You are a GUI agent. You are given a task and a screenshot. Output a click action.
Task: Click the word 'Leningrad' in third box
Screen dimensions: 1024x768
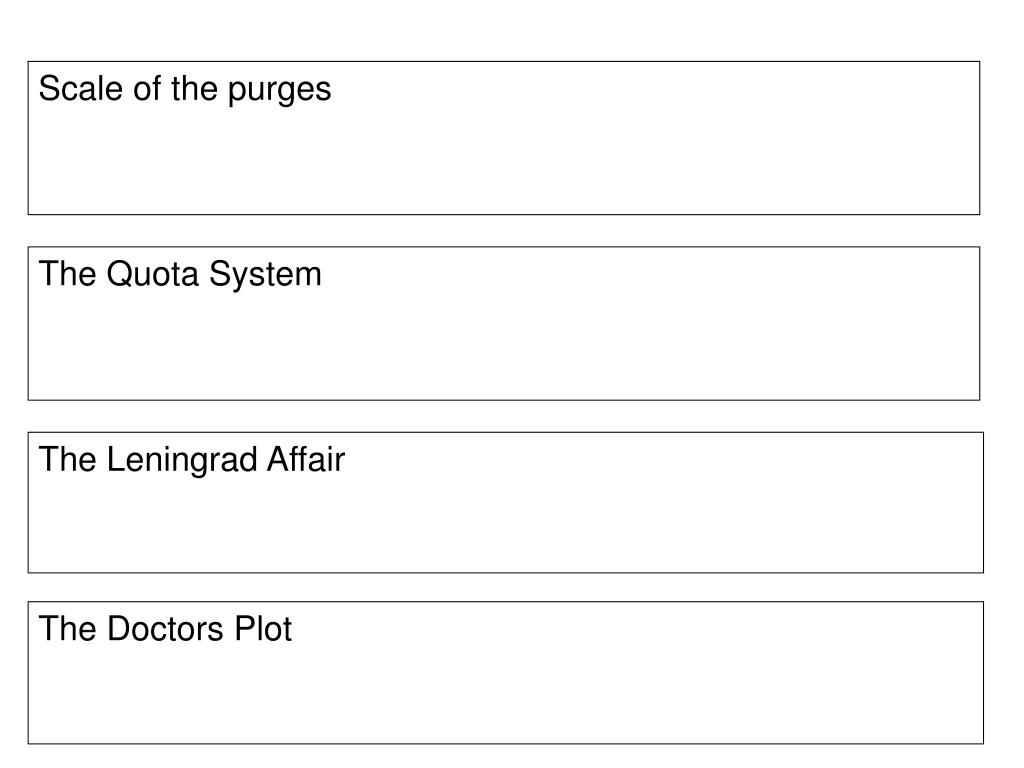pyautogui.click(x=182, y=460)
